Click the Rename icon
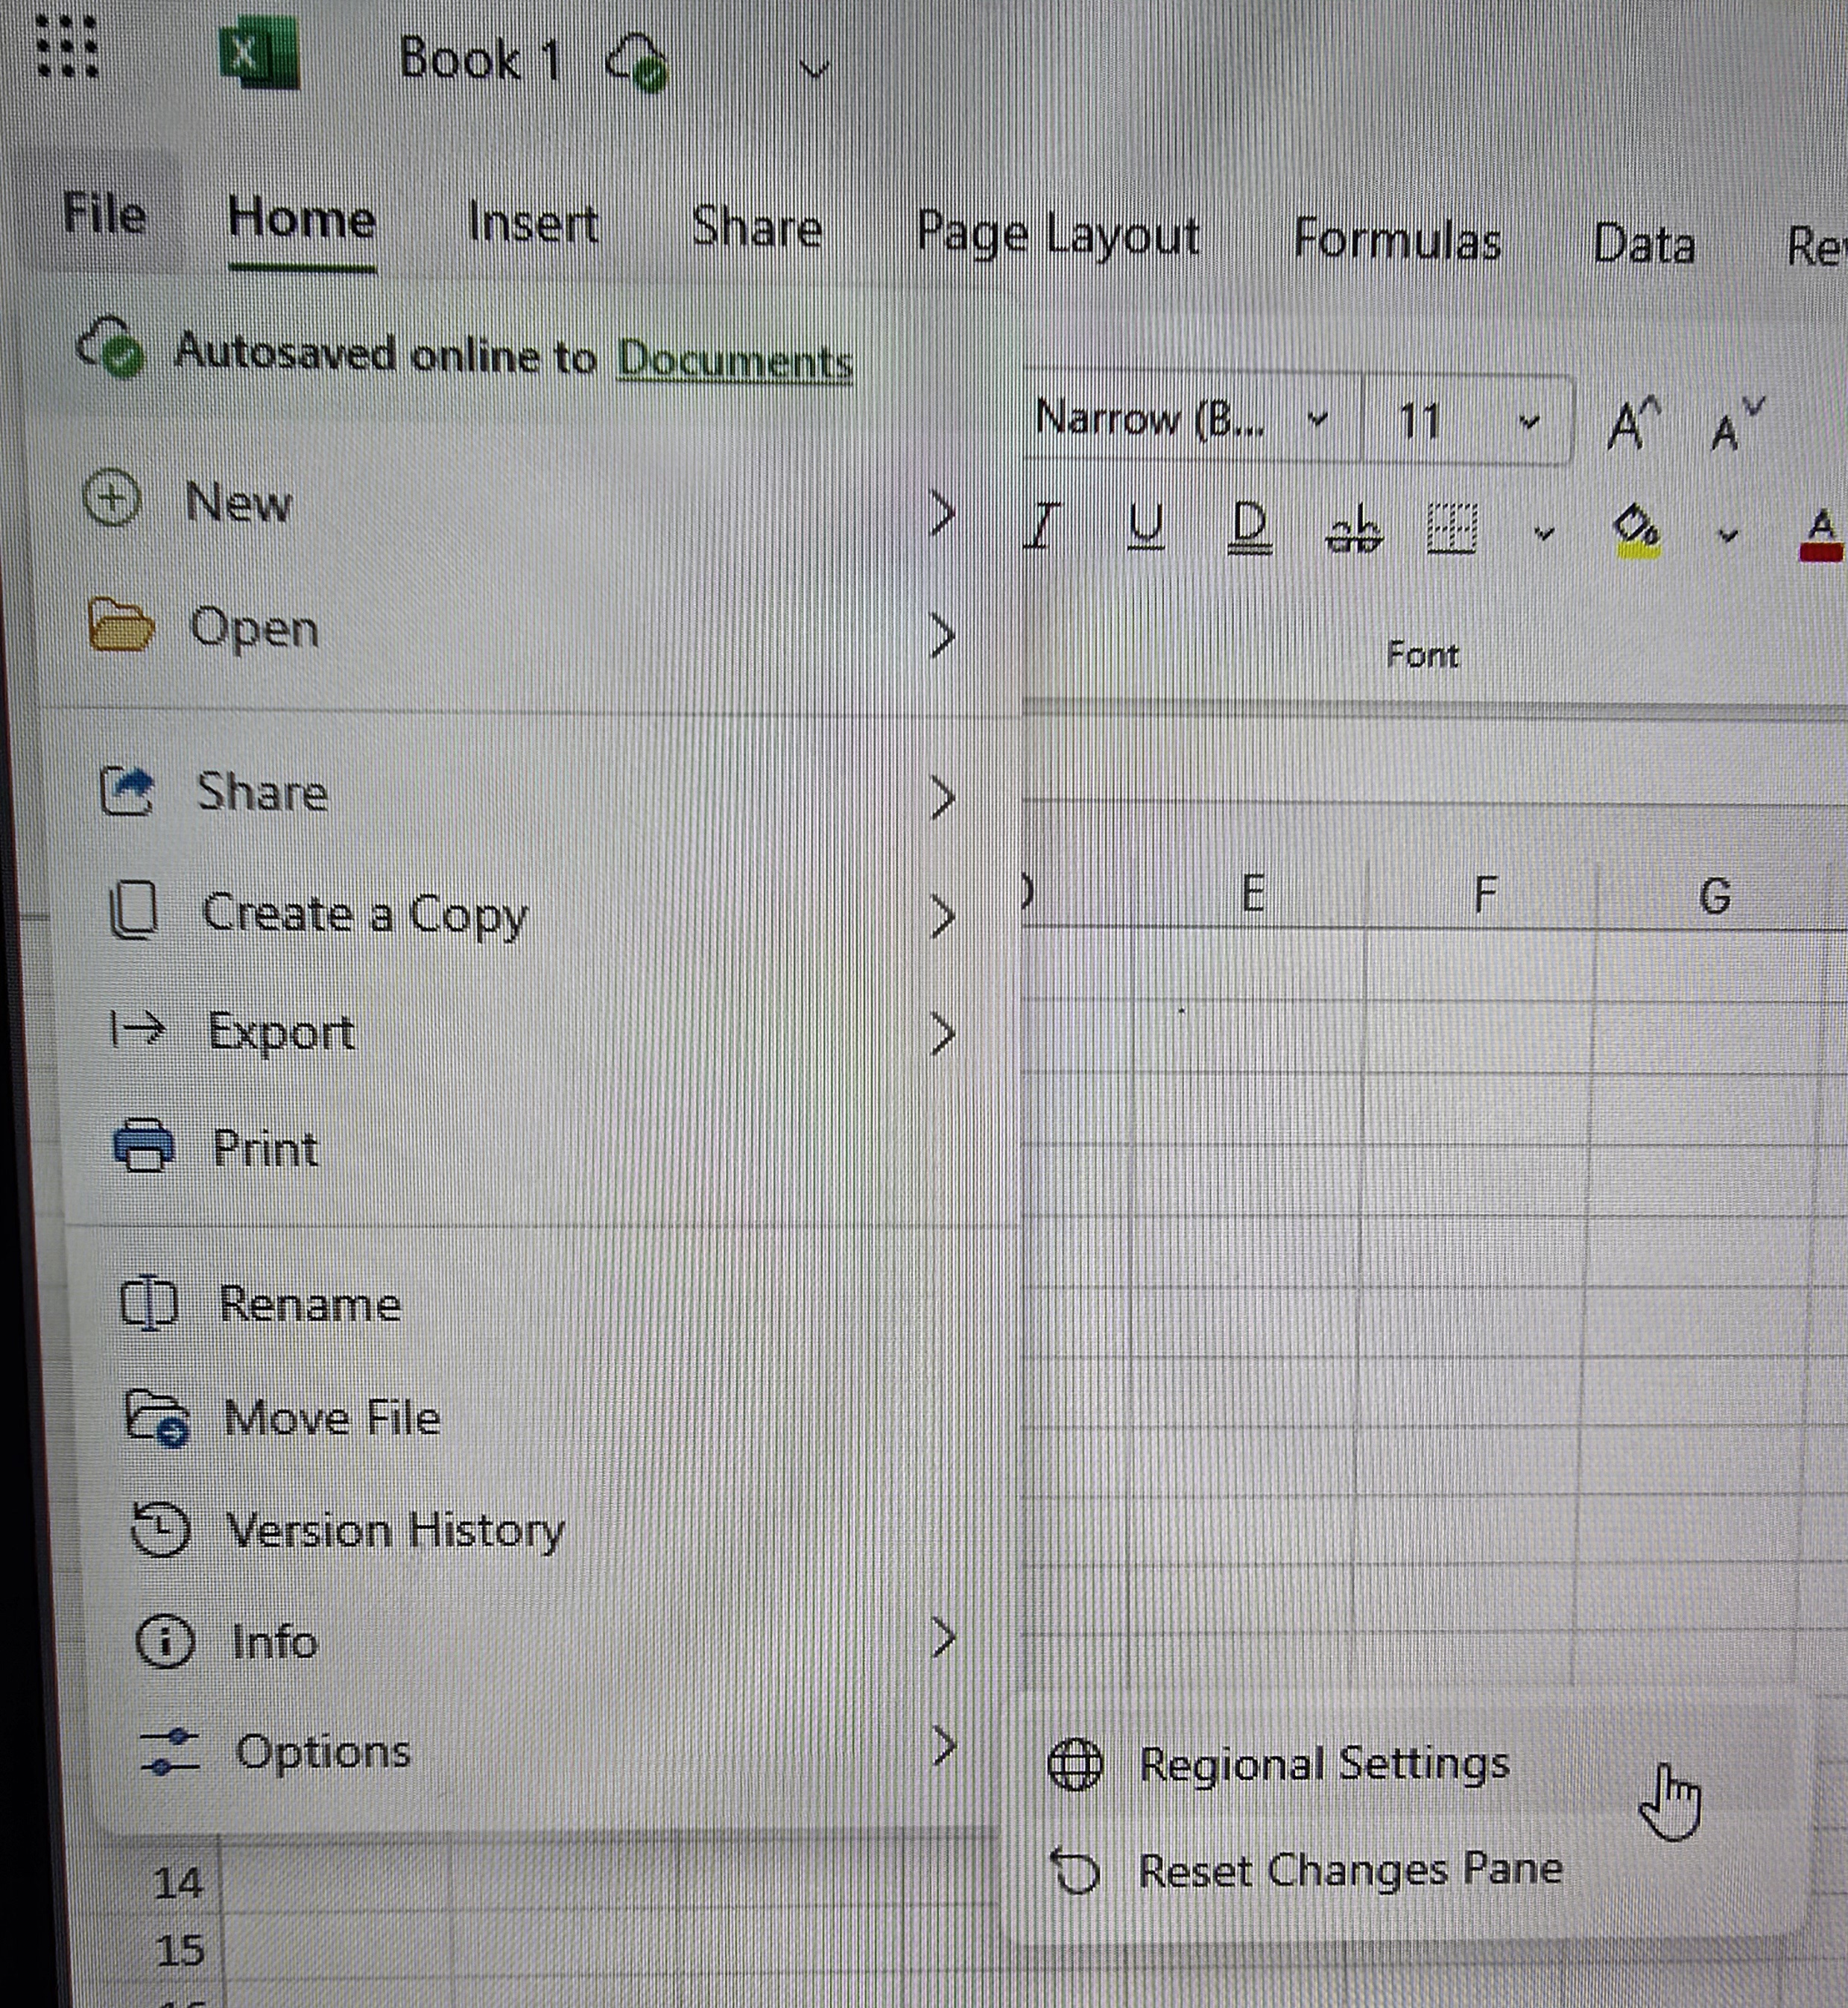 (149, 1304)
